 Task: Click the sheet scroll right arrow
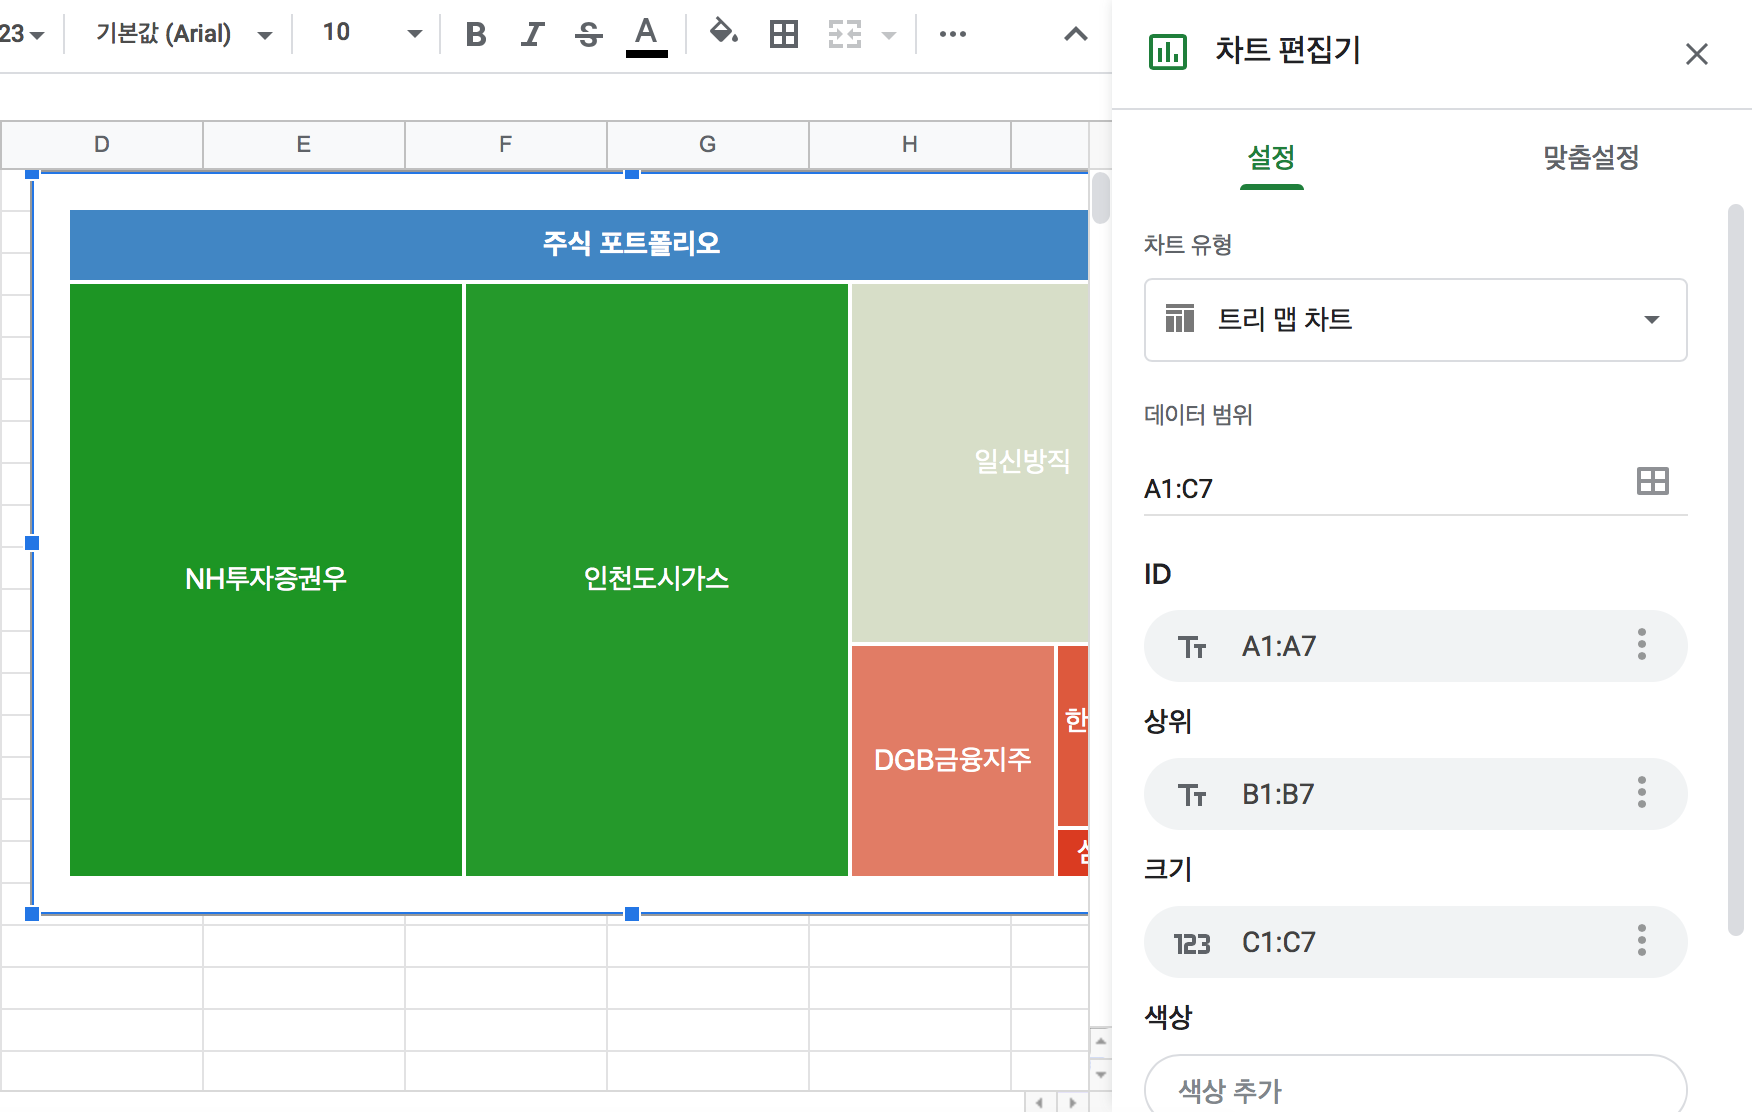(1073, 1102)
